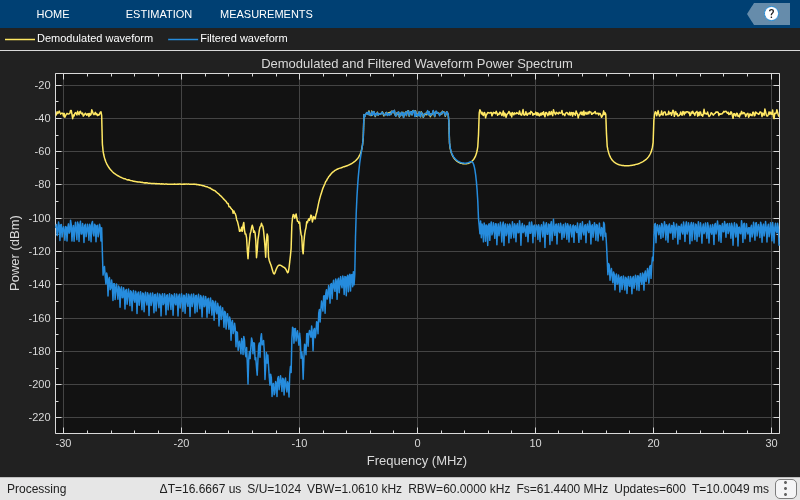
Task: Open the ESTIMATION tab
Action: click(x=159, y=14)
